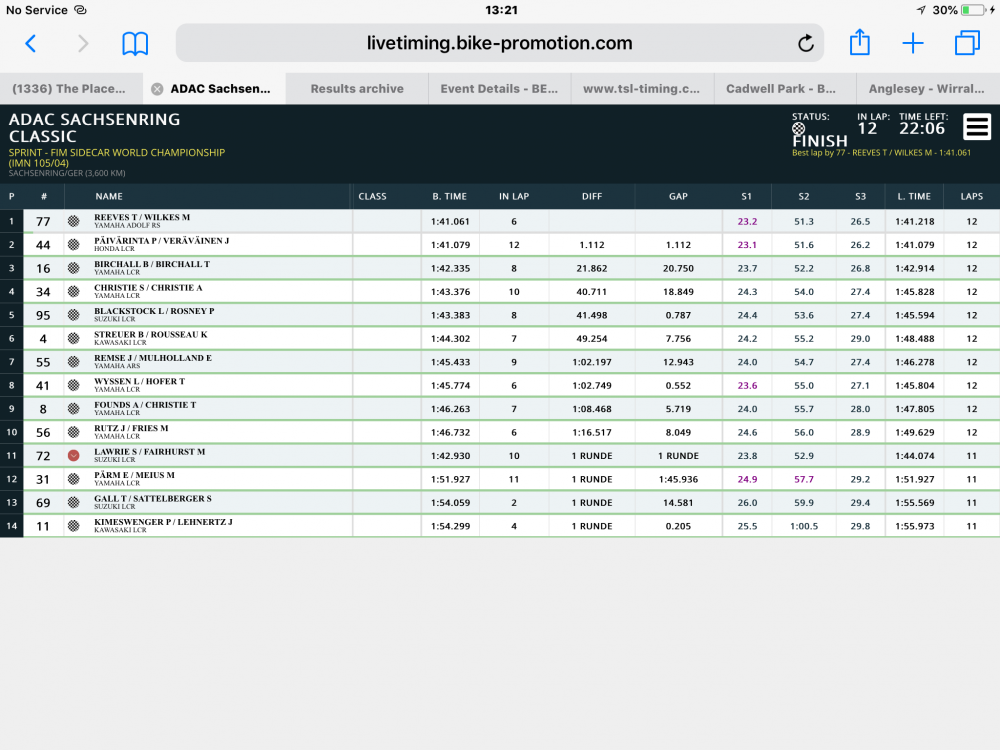Click the chequered flag icon for Gall / Sattelberger
The width and height of the screenshot is (1000, 750).
[x=74, y=503]
